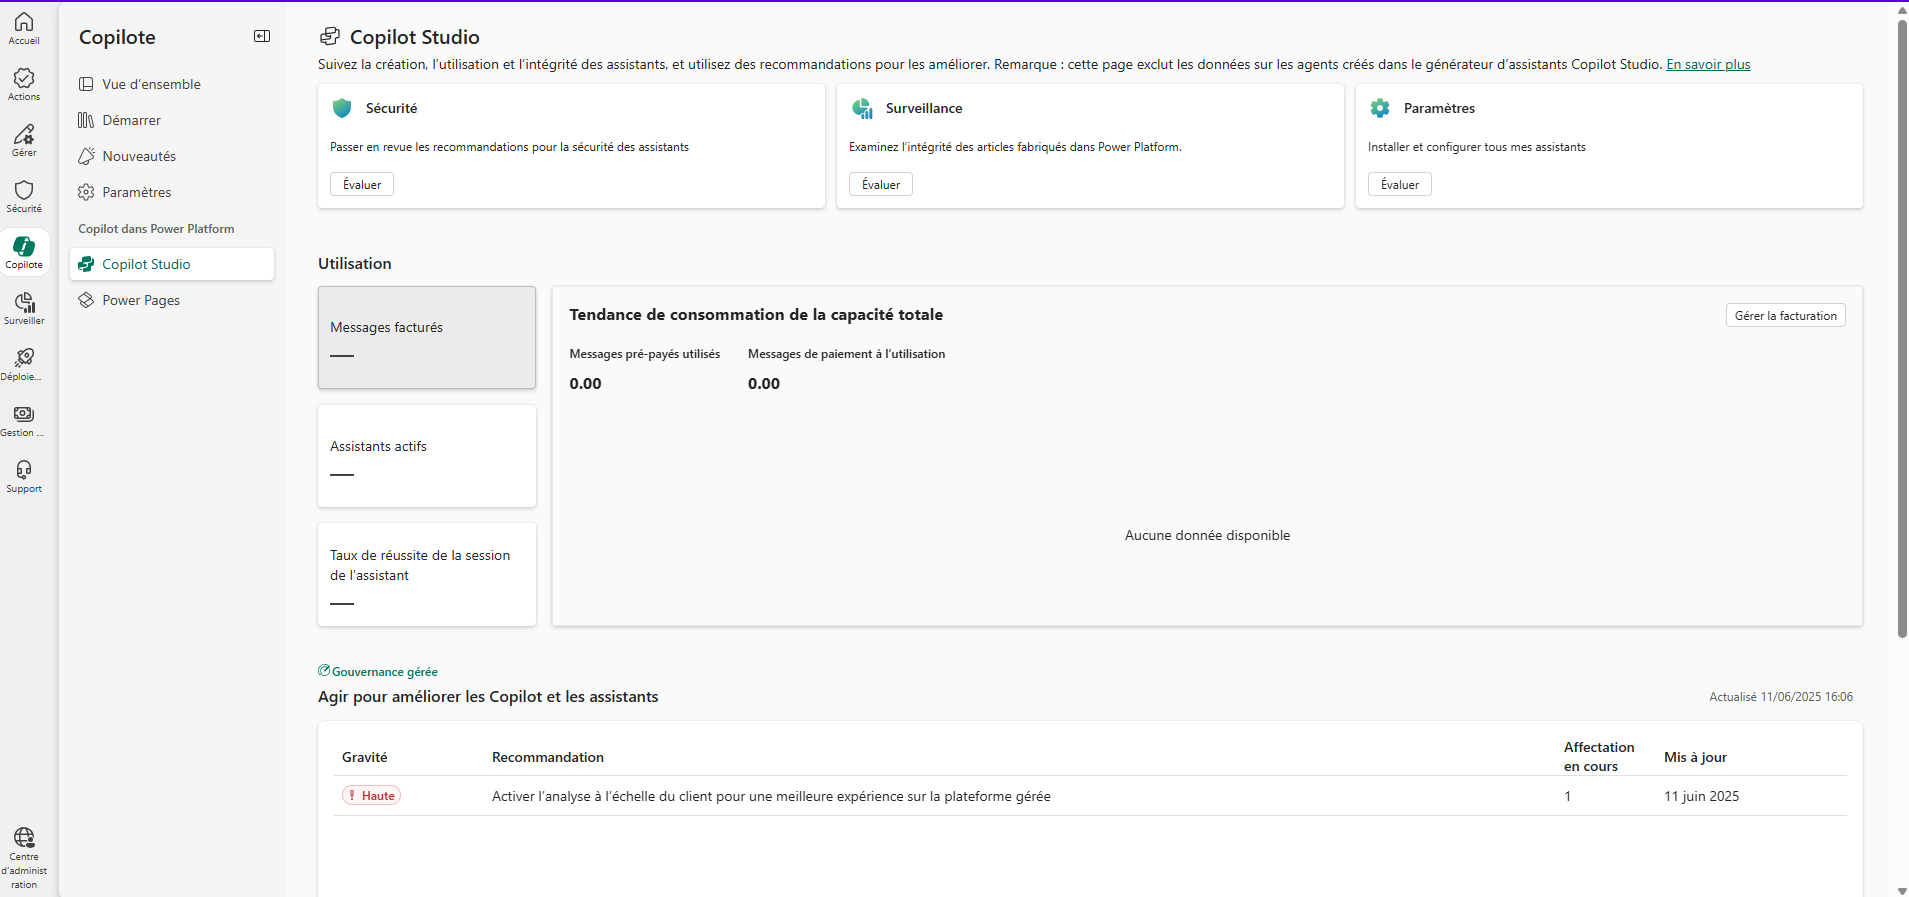This screenshot has height=897, width=1909.
Task: Select the Copilote rail icon
Action: 24,246
